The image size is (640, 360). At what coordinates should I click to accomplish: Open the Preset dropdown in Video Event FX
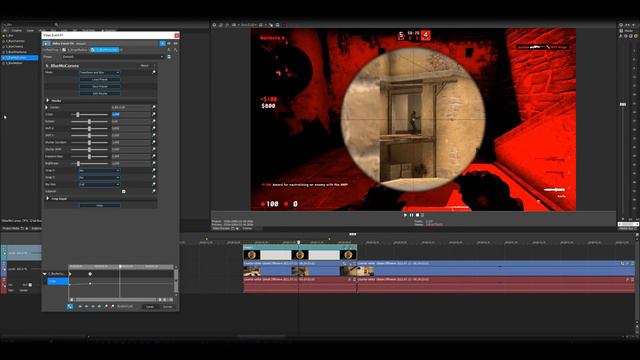113,57
